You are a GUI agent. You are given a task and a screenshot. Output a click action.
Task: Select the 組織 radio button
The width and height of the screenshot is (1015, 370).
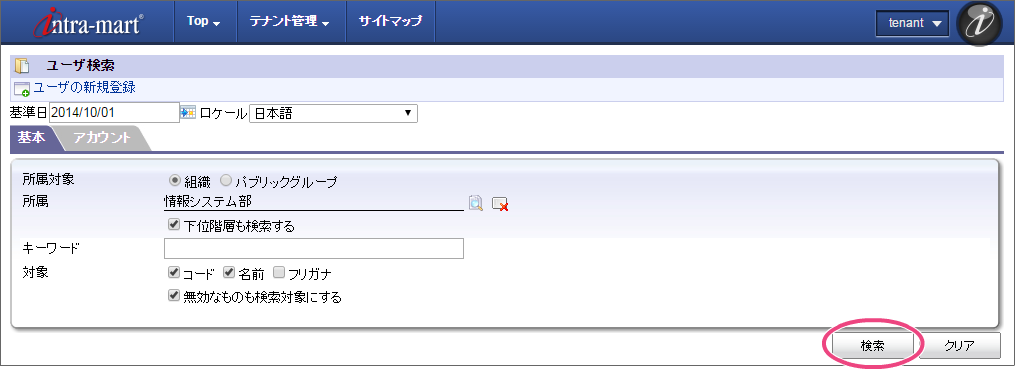point(175,180)
